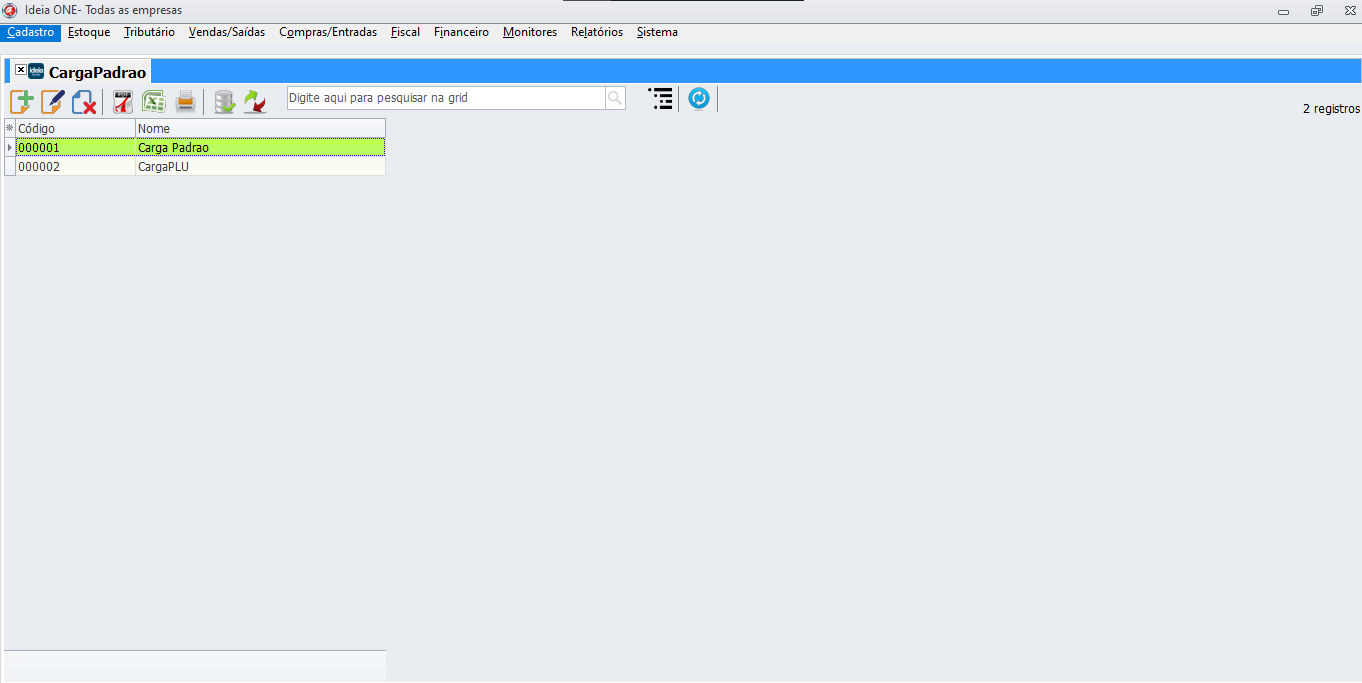Click the Nome column header

click(x=260, y=128)
